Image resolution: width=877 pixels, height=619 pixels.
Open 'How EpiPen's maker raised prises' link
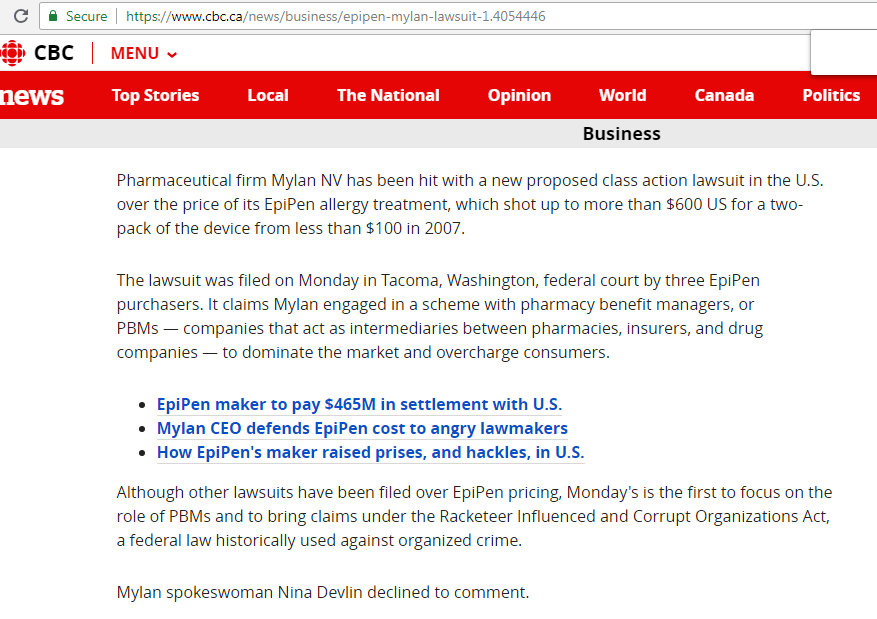pos(370,452)
